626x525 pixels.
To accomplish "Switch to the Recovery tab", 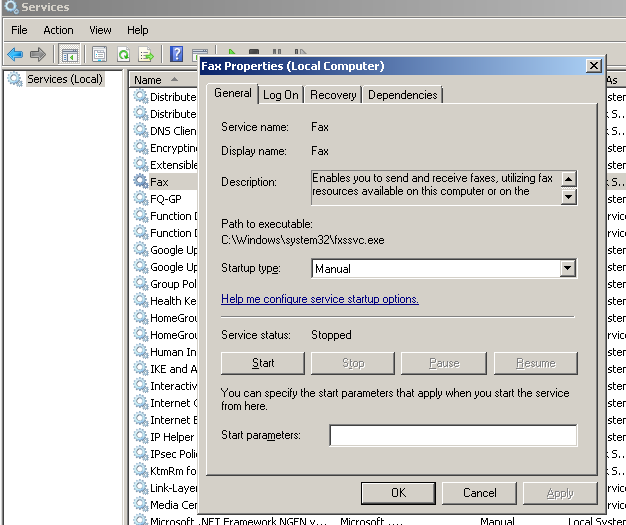I will click(x=333, y=95).
